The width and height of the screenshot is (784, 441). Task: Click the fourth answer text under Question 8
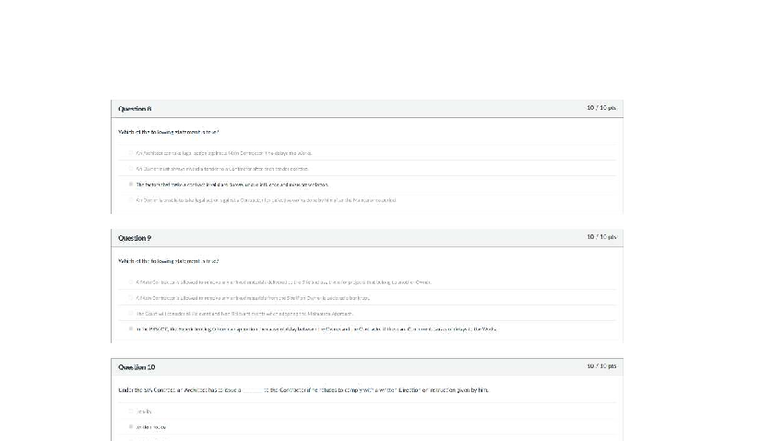(x=266, y=200)
